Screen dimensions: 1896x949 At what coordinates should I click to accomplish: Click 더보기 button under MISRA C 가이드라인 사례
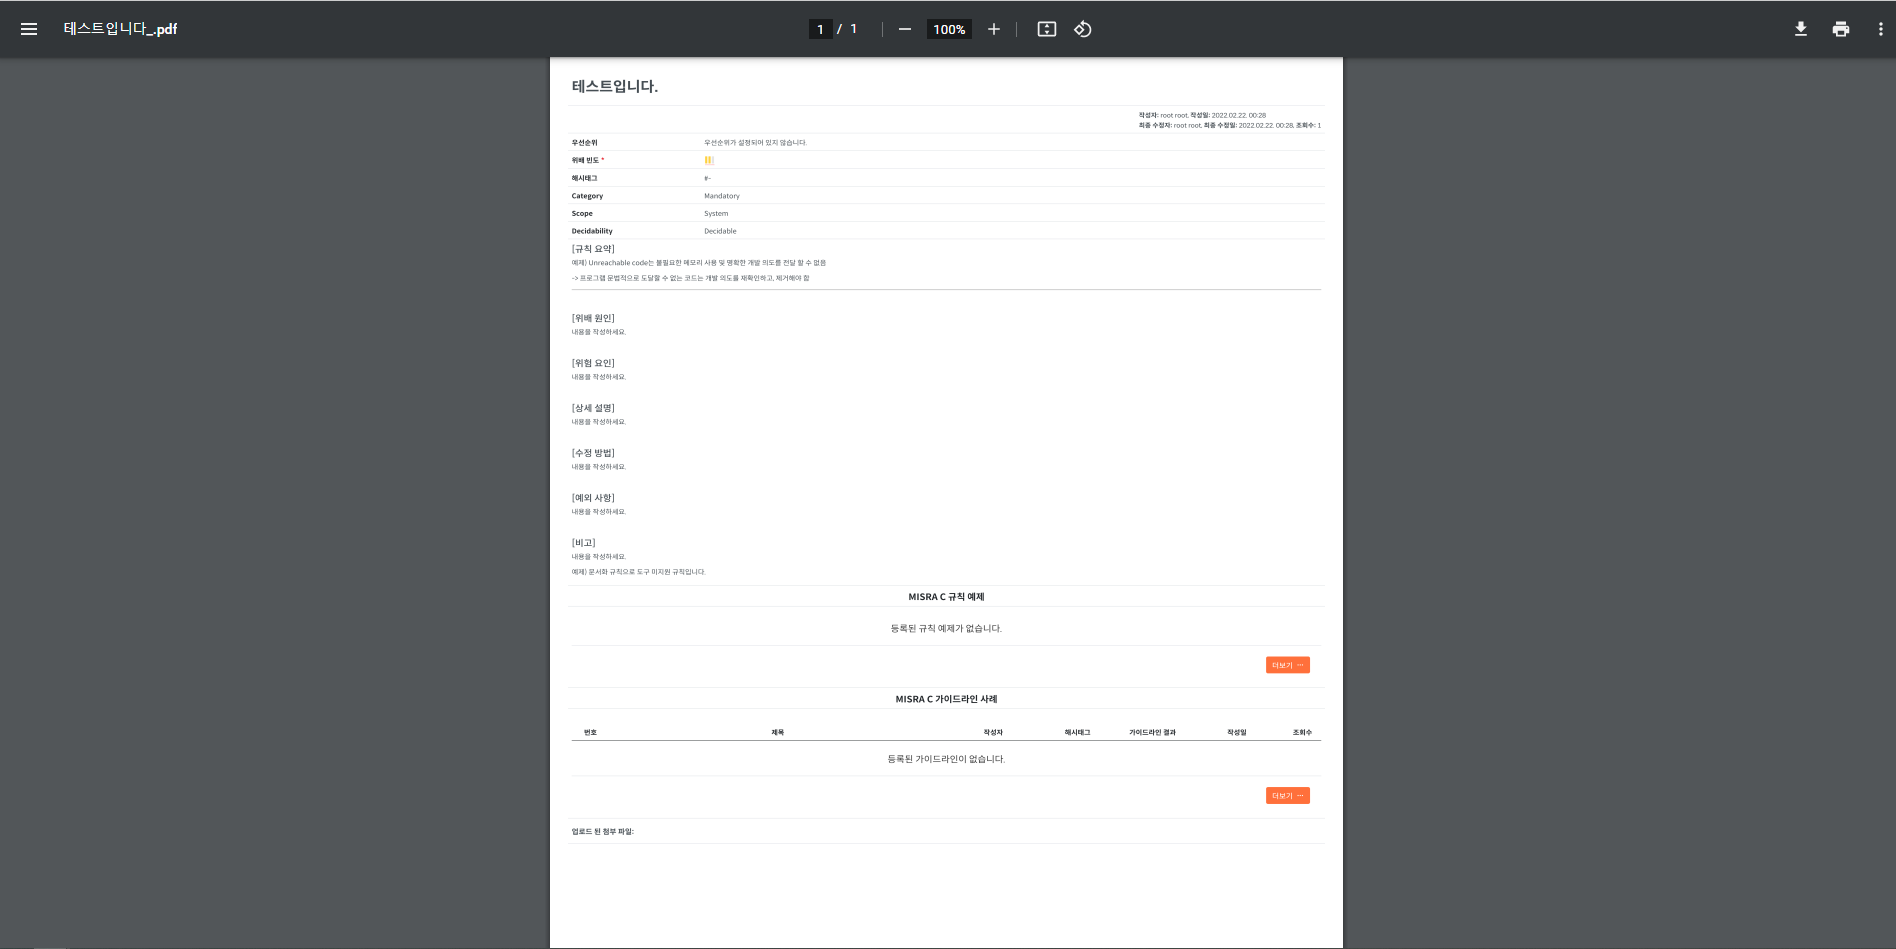point(1287,796)
